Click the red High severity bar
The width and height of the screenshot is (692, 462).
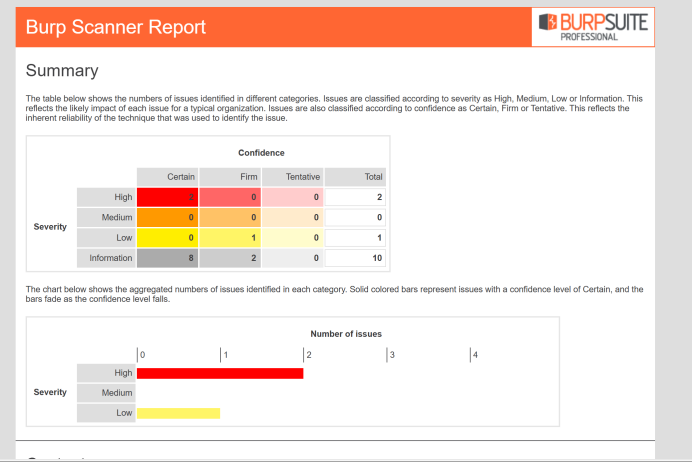pyautogui.click(x=220, y=373)
